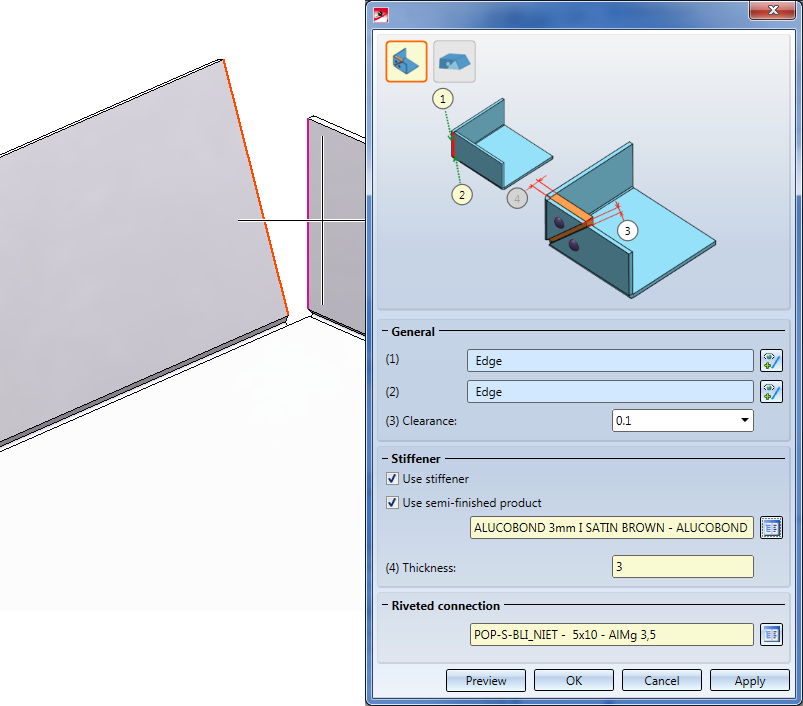Viewport: 803px width, 706px height.
Task: Select the orange highlighted edge in the 3D view
Action: click(256, 187)
